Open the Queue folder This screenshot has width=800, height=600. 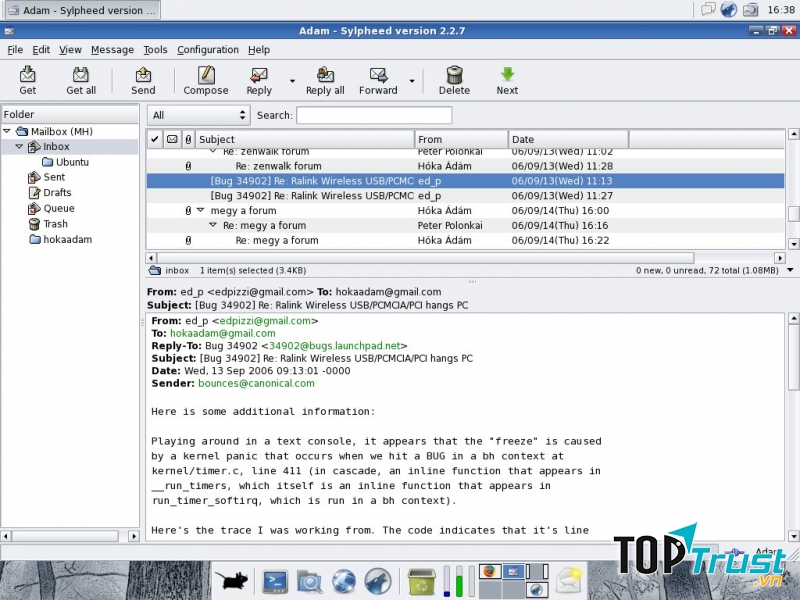coord(59,208)
